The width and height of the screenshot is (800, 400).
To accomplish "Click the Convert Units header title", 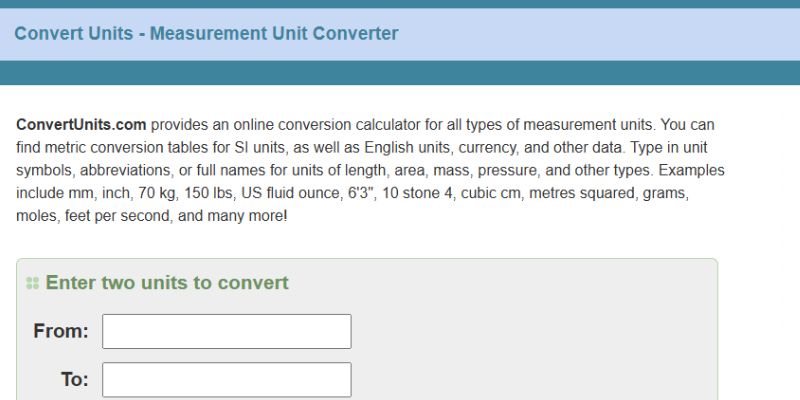I will (206, 33).
